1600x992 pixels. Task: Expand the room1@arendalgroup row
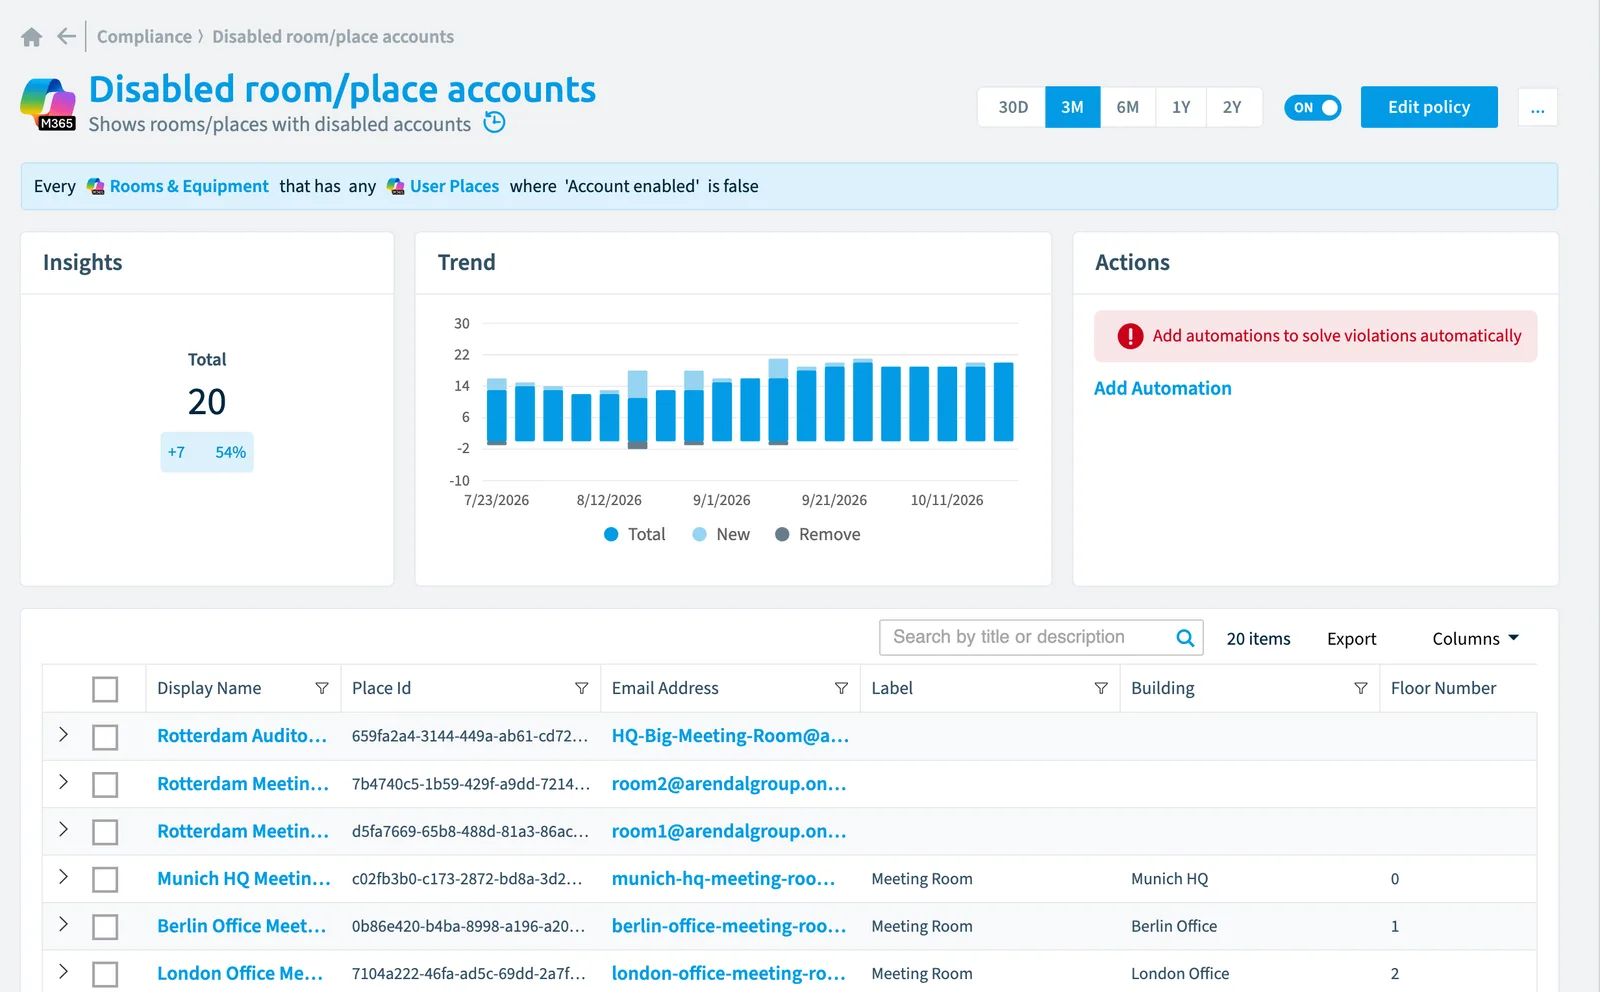[63, 829]
